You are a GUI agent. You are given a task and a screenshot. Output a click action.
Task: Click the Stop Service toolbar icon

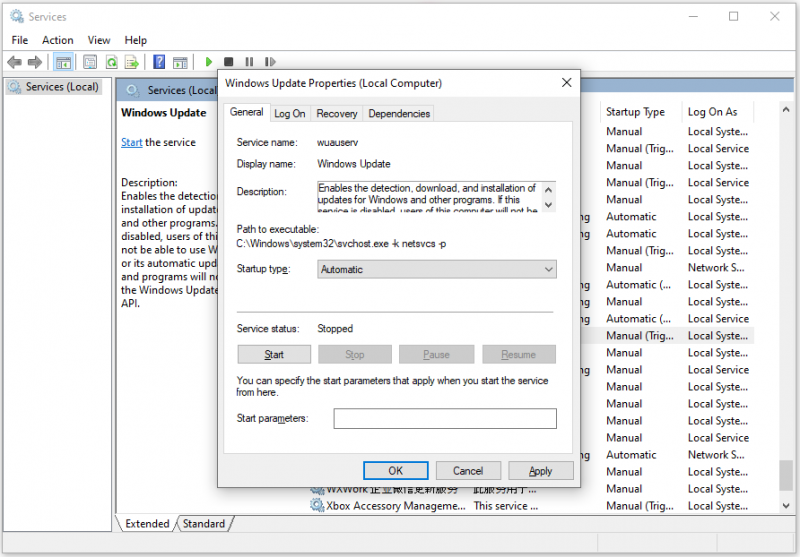[x=229, y=62]
